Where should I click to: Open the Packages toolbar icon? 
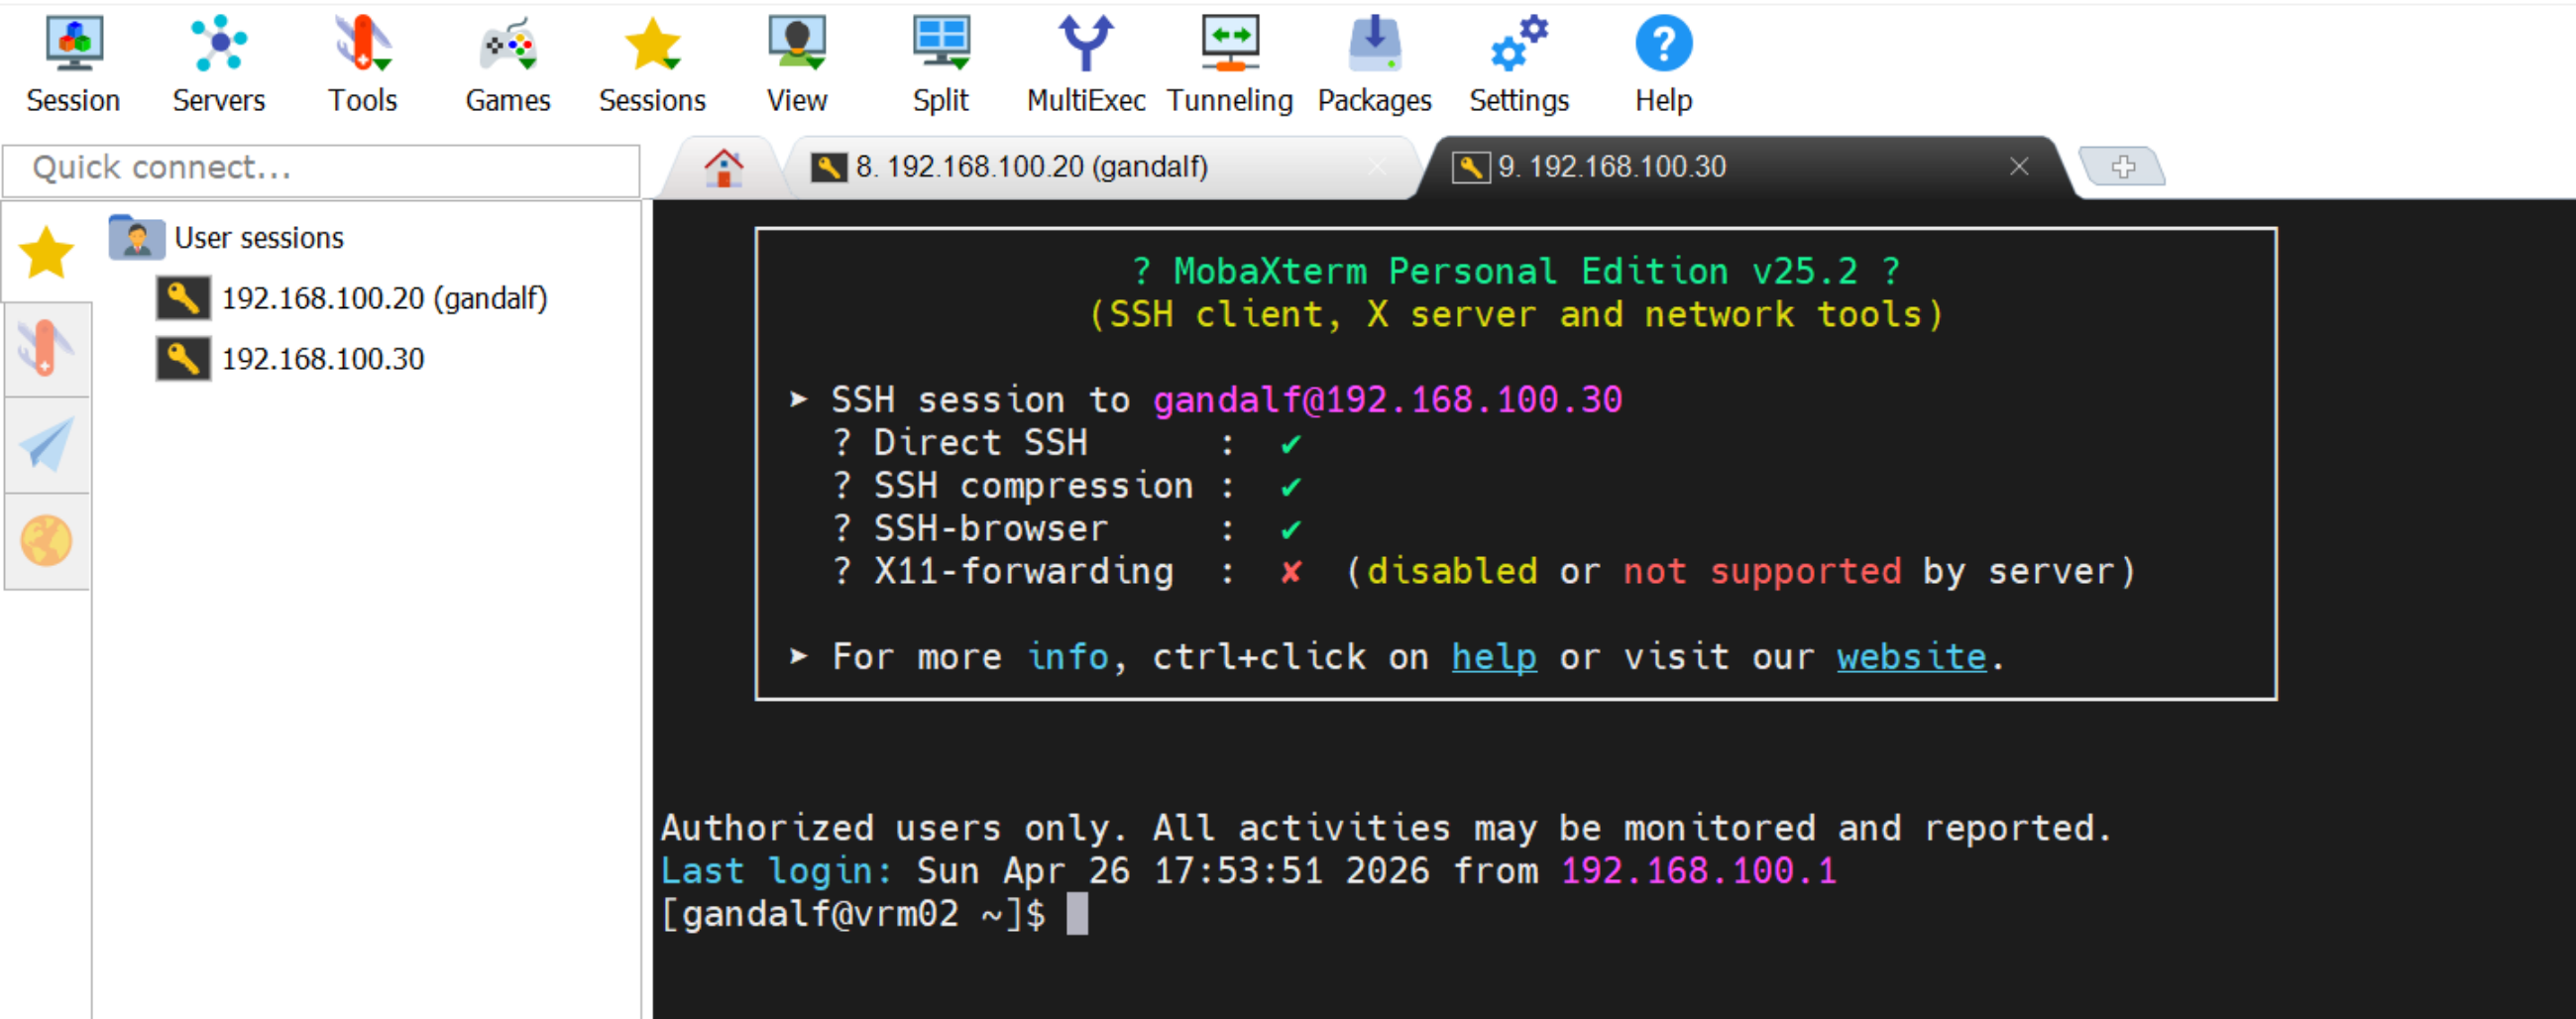point(1374,64)
